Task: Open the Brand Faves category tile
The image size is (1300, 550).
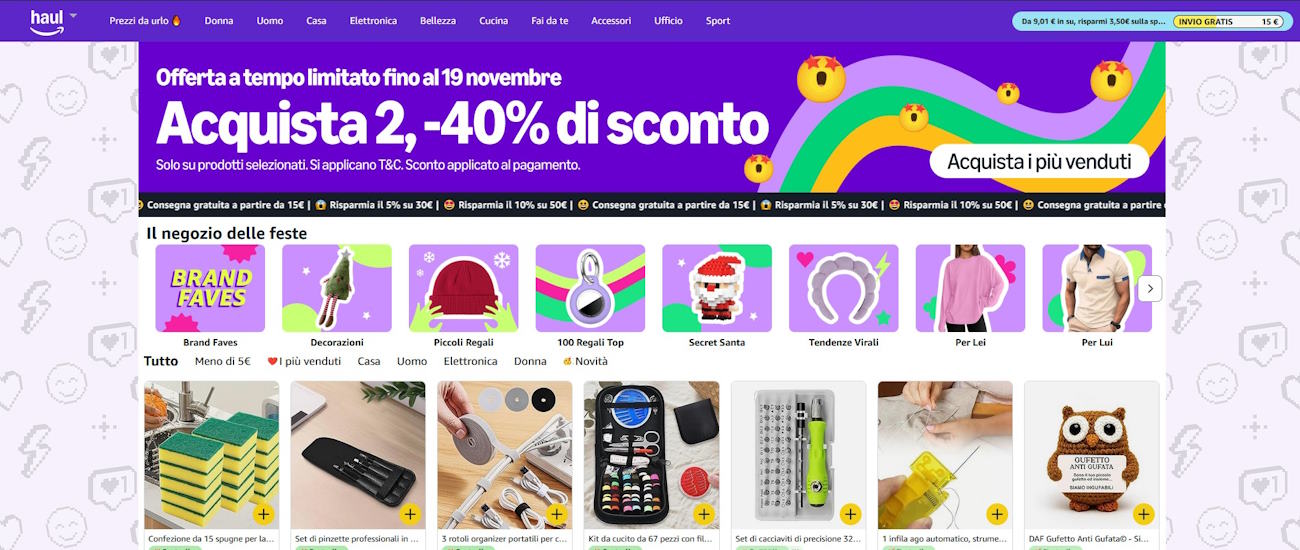Action: click(x=210, y=296)
